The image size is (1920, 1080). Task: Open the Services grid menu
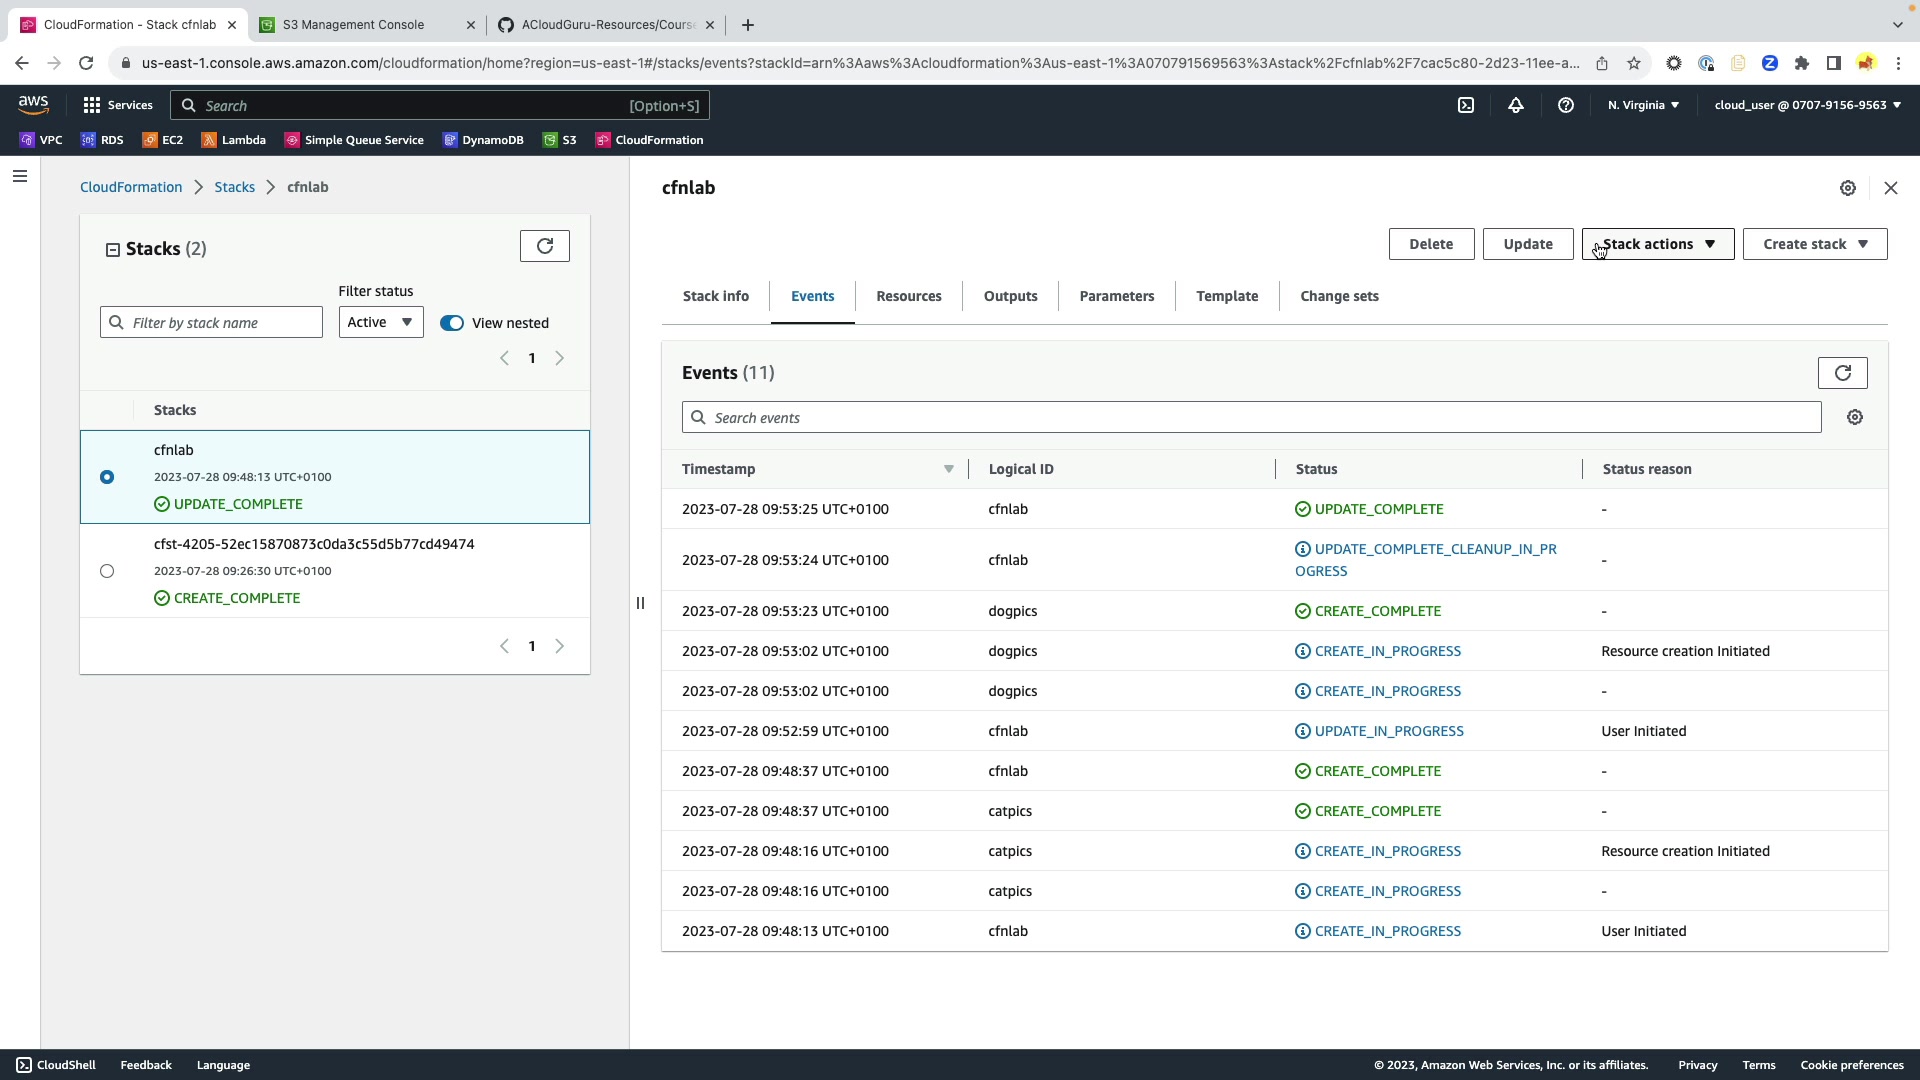117,105
